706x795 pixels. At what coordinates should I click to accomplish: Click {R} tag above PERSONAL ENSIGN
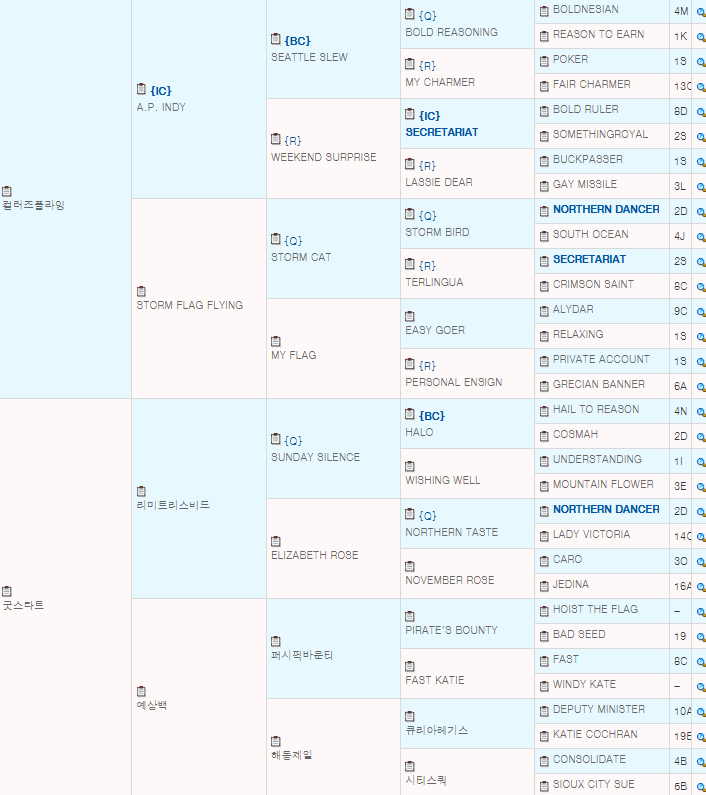click(x=427, y=366)
